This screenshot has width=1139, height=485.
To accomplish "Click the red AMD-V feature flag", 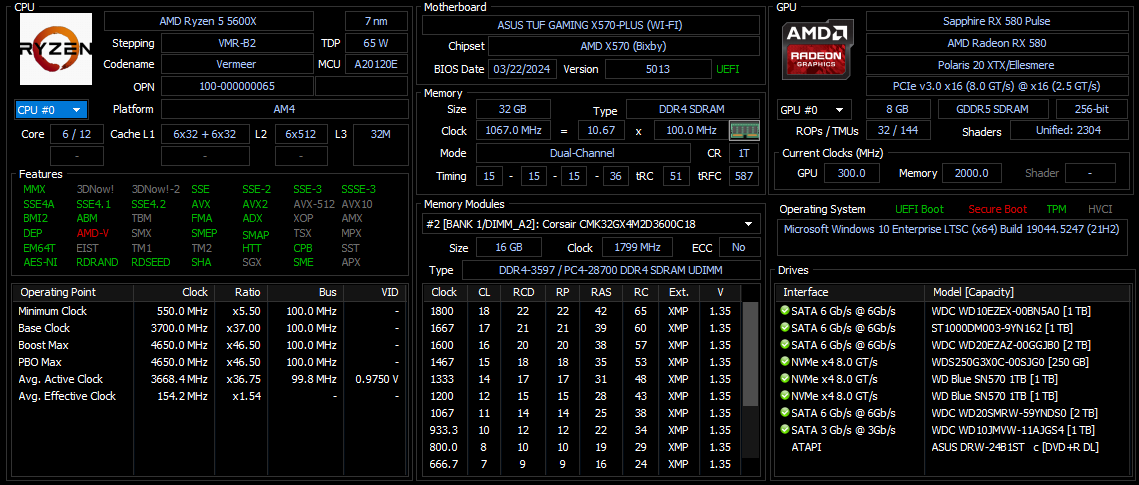I will 95,233.
